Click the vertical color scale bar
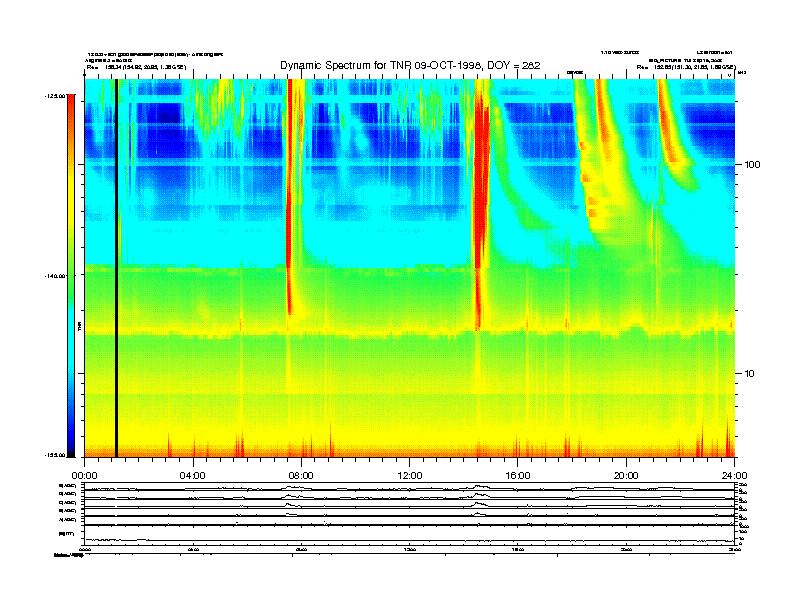Screen dimensions: 792x612 pyautogui.click(x=71, y=276)
